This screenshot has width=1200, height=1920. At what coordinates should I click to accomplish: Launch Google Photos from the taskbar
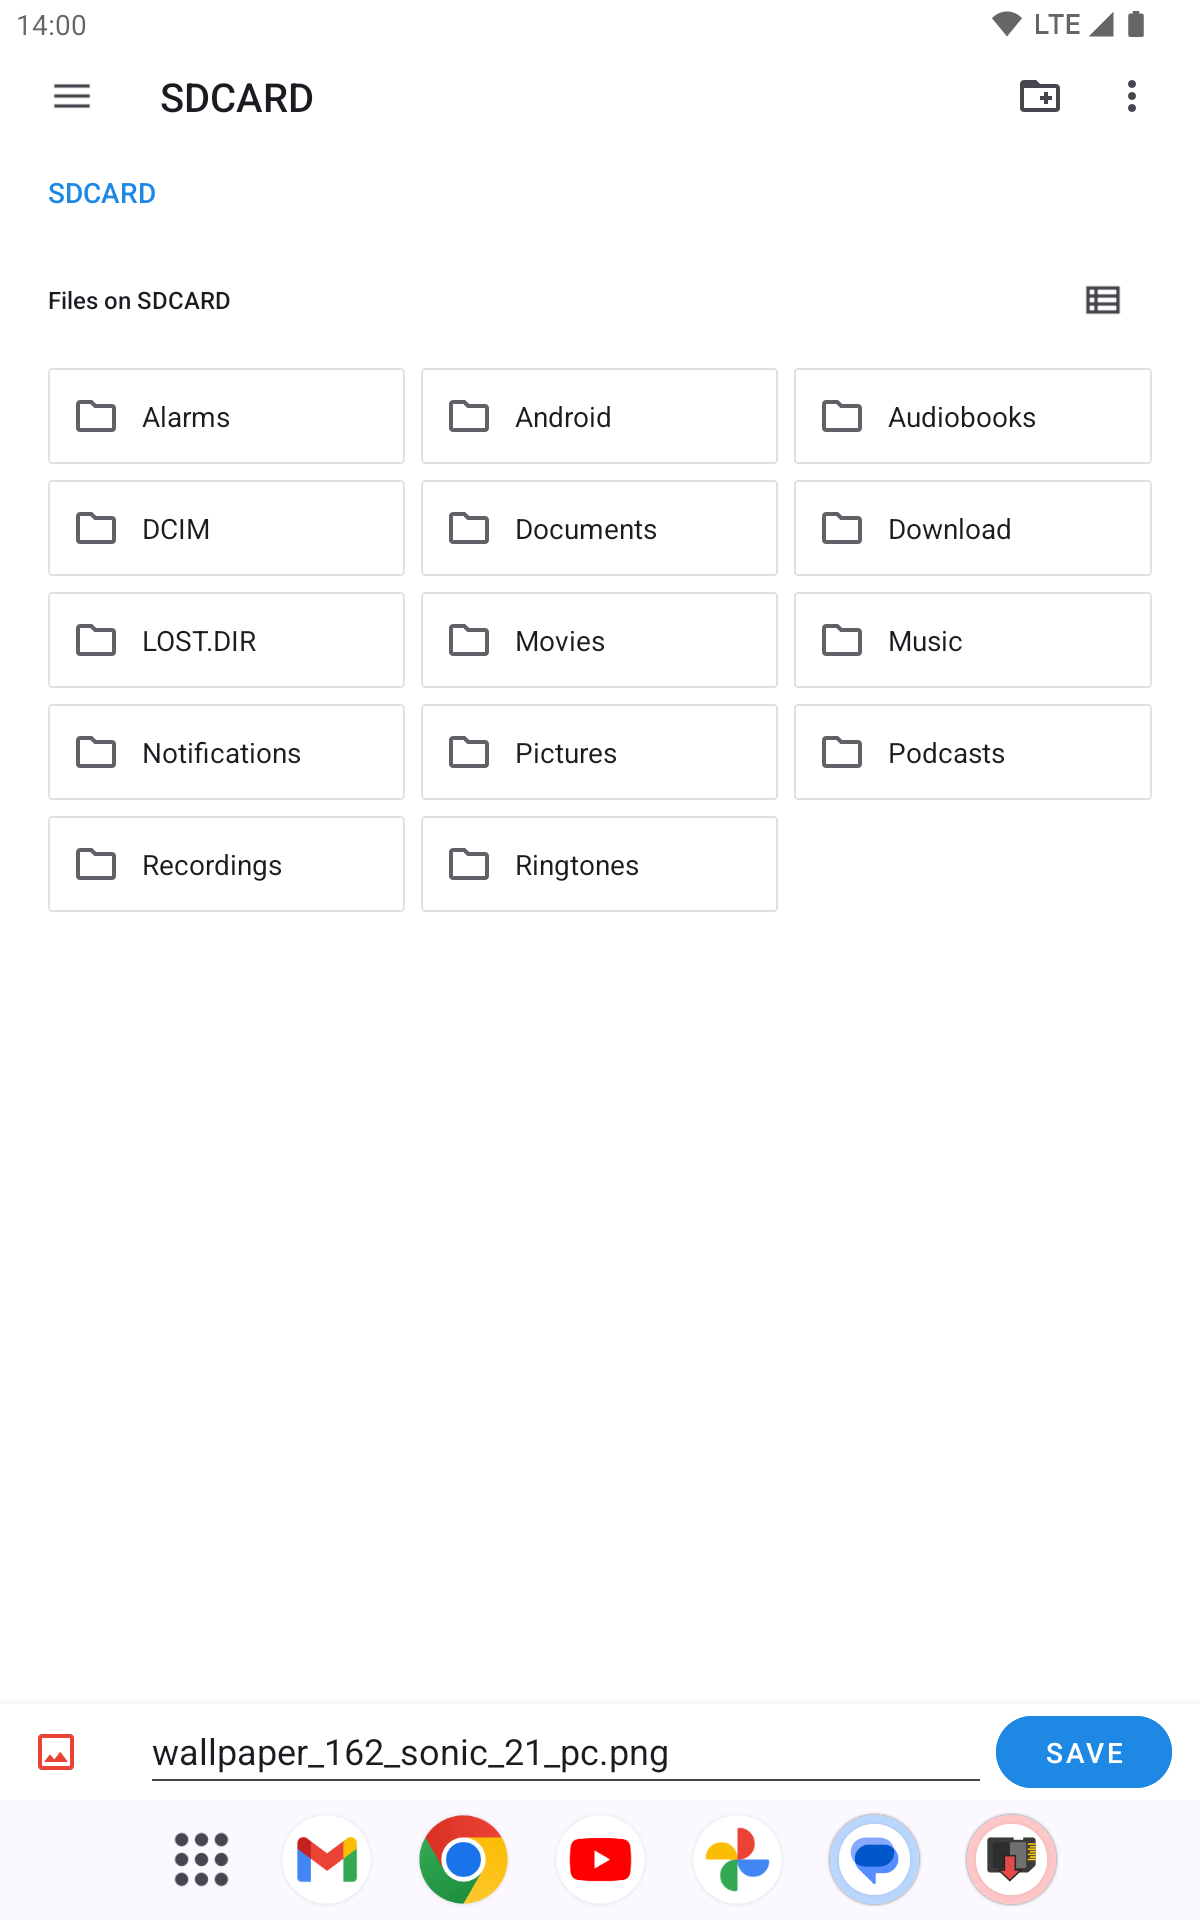[737, 1860]
